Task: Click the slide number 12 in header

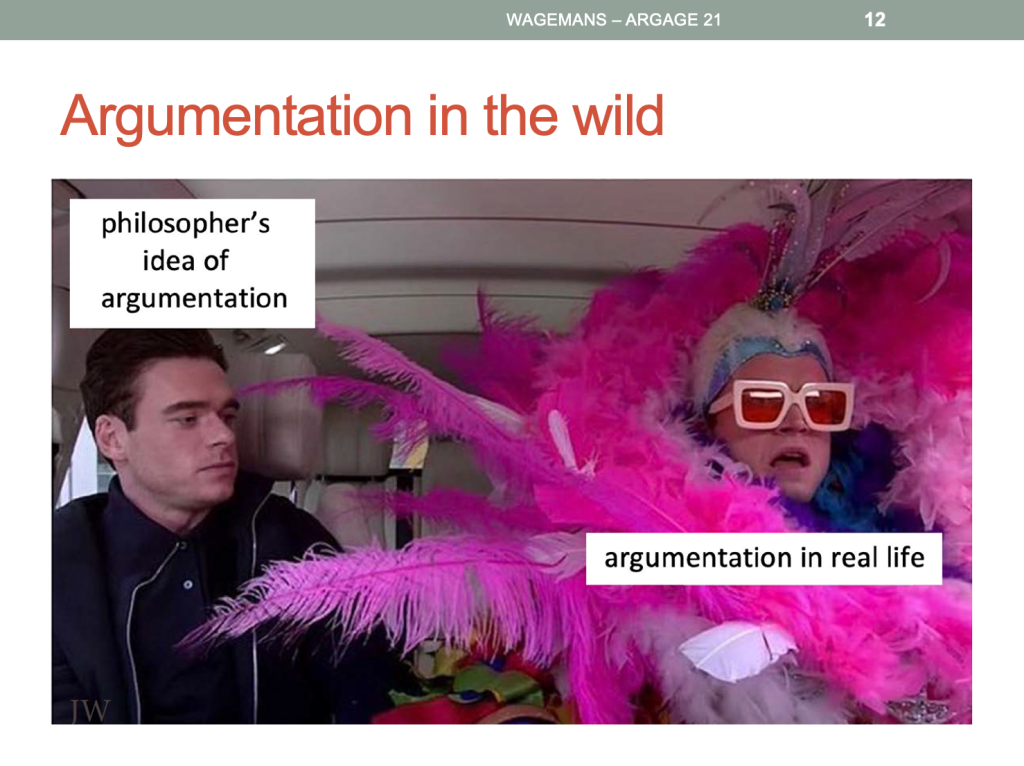Action: [x=874, y=20]
